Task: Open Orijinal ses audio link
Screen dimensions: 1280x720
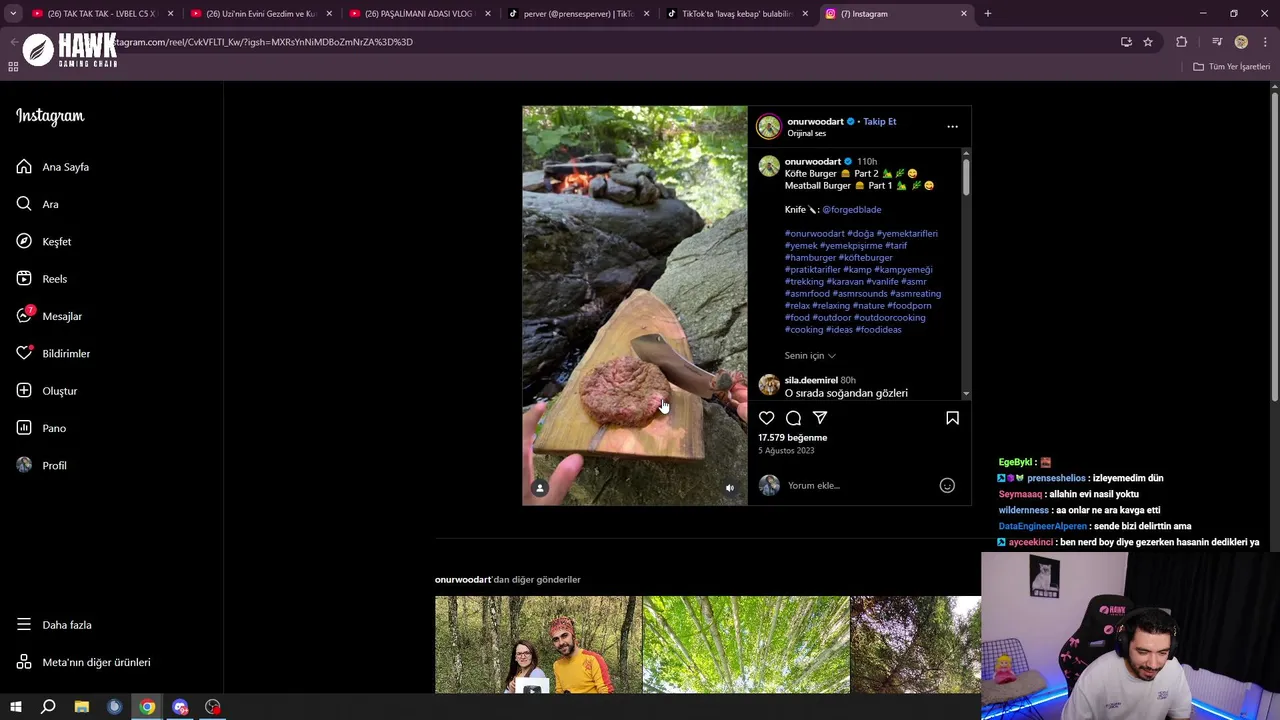Action: click(806, 134)
